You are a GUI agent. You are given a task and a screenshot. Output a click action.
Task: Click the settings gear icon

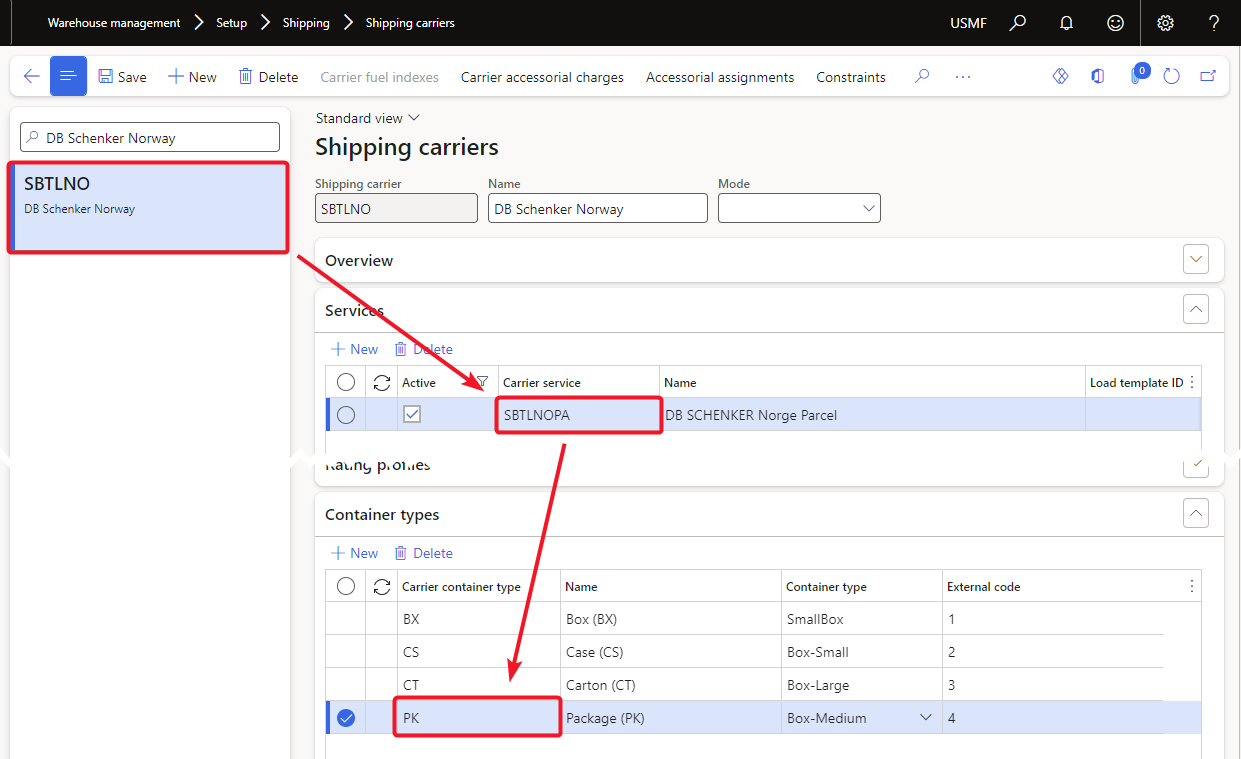coord(1165,23)
